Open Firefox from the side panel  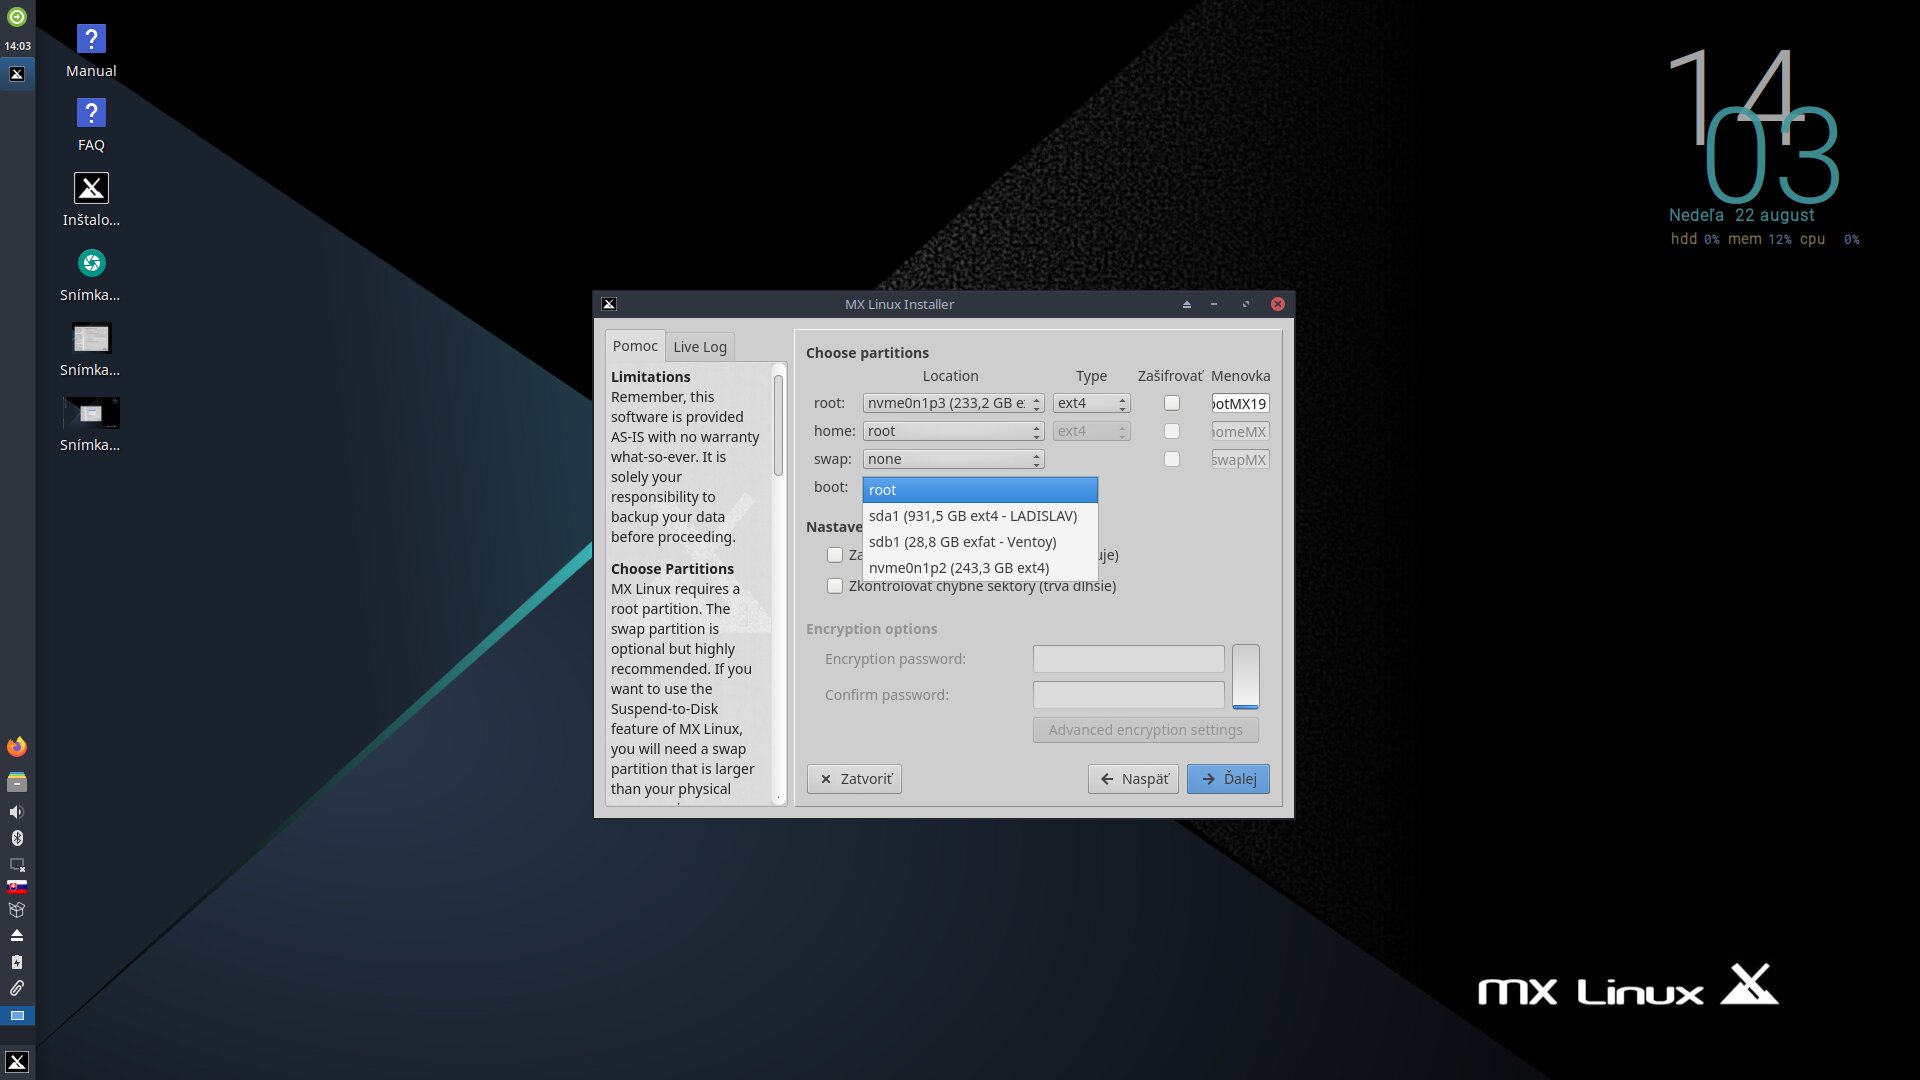tap(17, 747)
